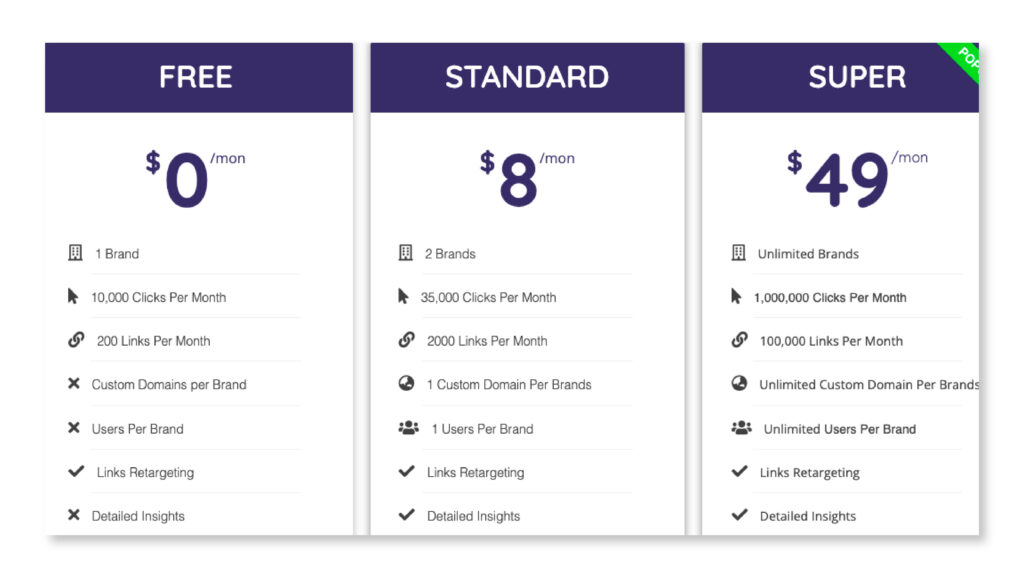Click the checkmark beside Standard plan Detailed Insights
The height and width of the screenshot is (578, 1024).
[x=406, y=516]
